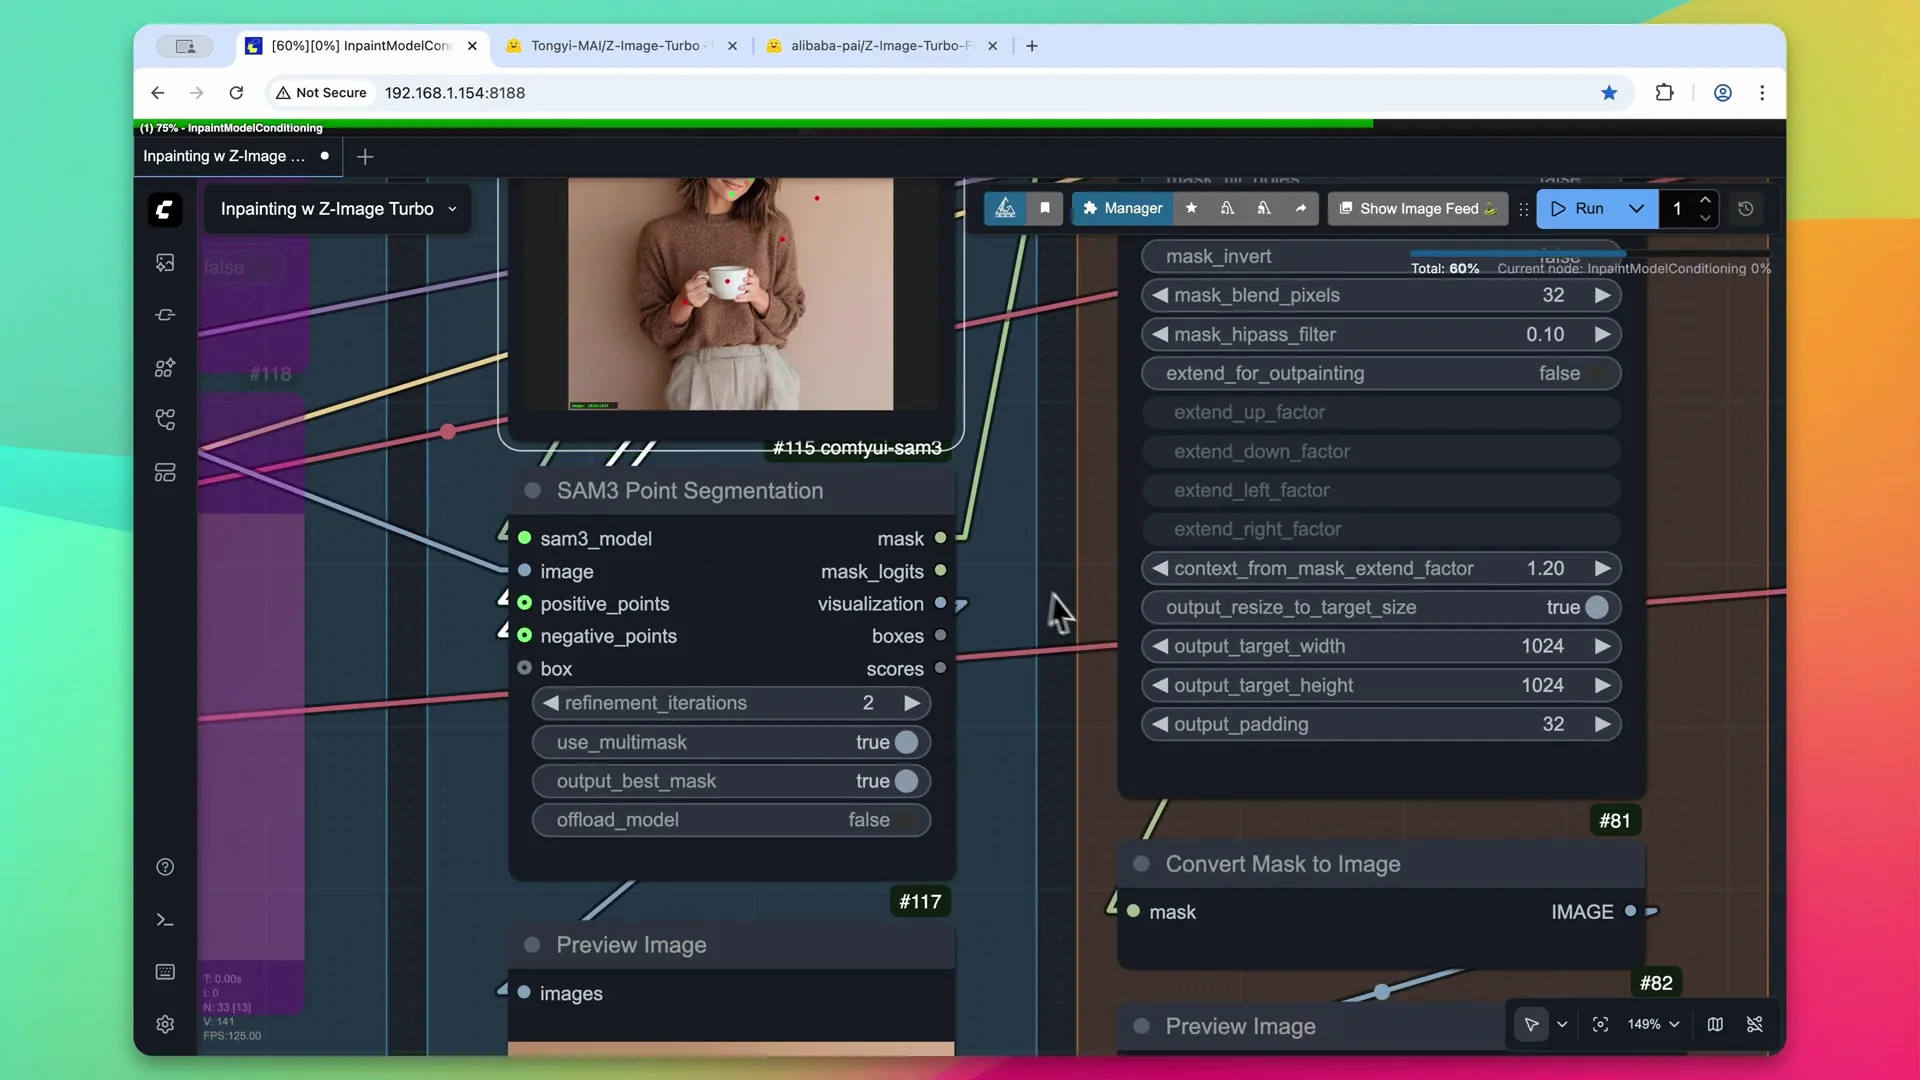Open Show Image Feed
Image resolution: width=1920 pixels, height=1080 pixels.
1417,209
